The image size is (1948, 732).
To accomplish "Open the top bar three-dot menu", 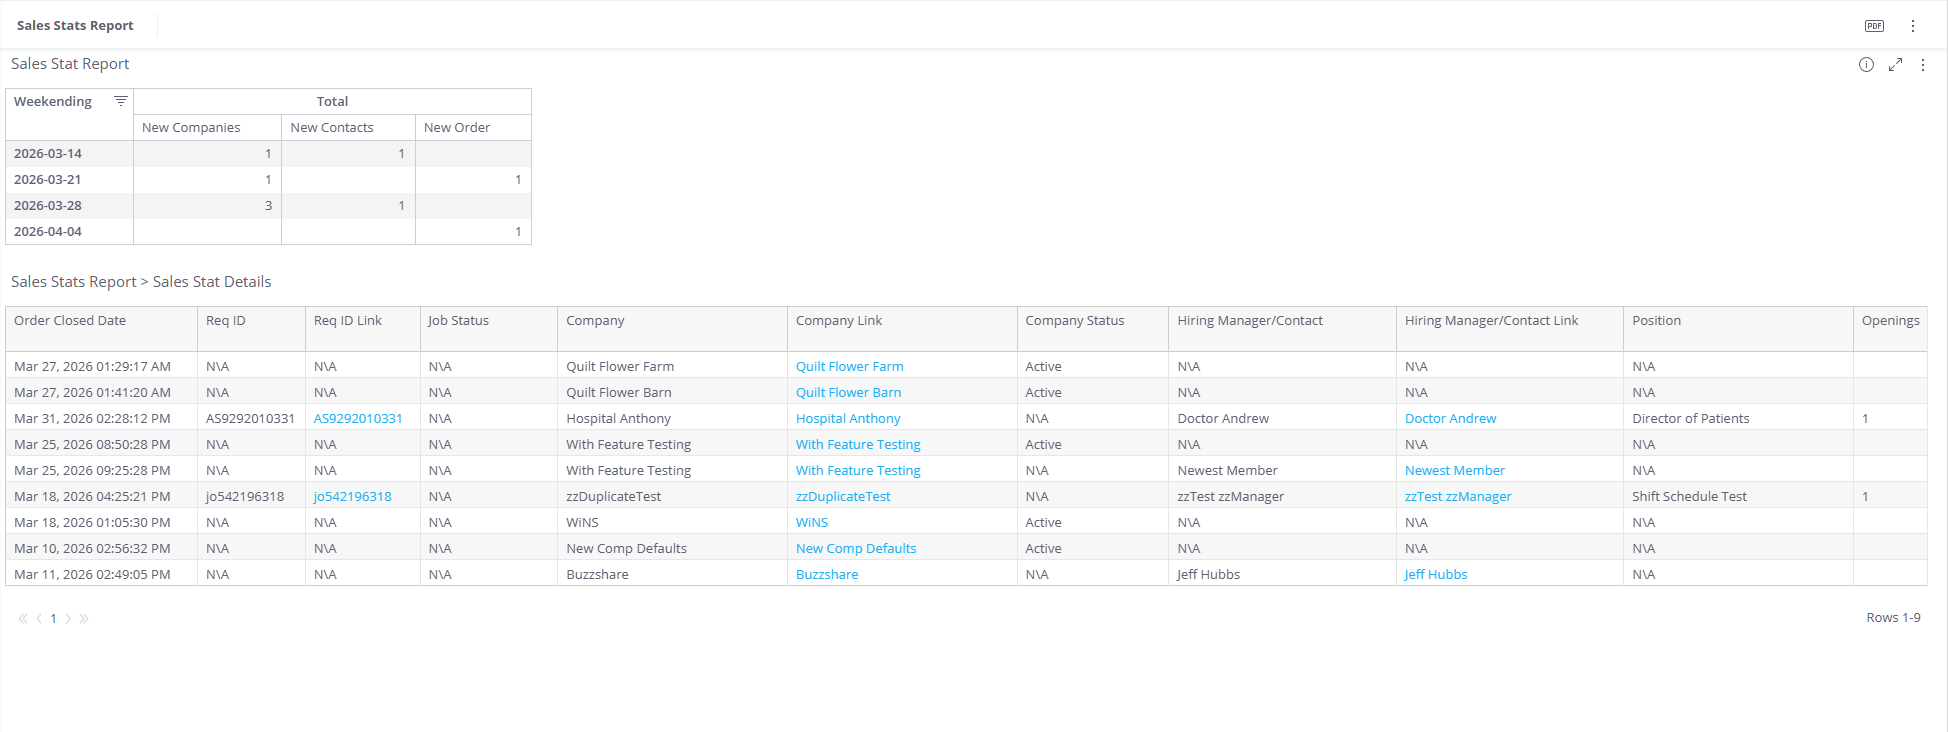I will pyautogui.click(x=1913, y=26).
